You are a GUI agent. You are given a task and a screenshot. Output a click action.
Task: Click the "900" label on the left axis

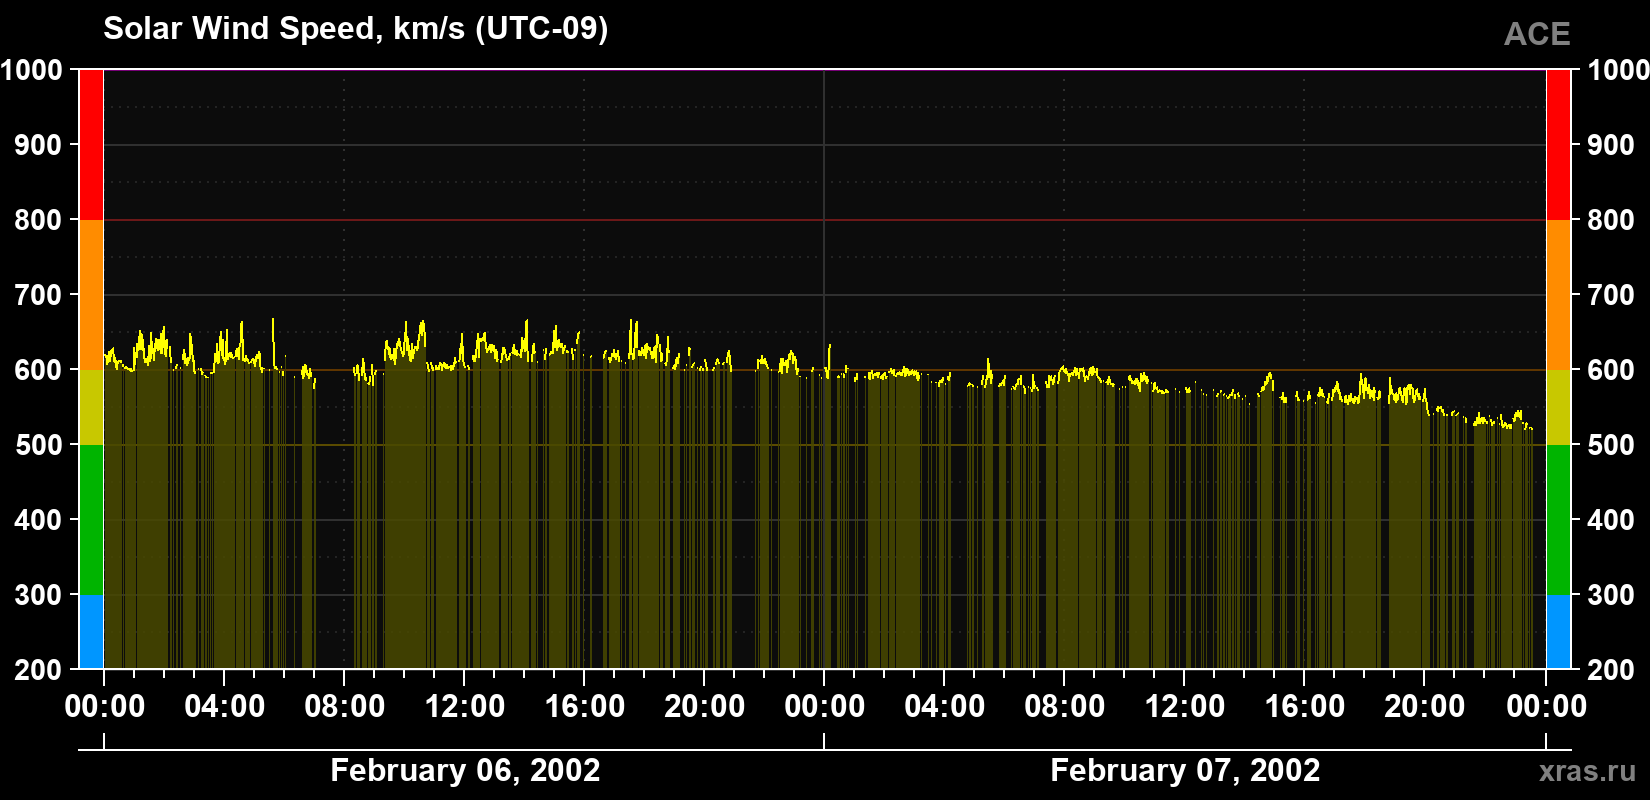[x=39, y=145]
